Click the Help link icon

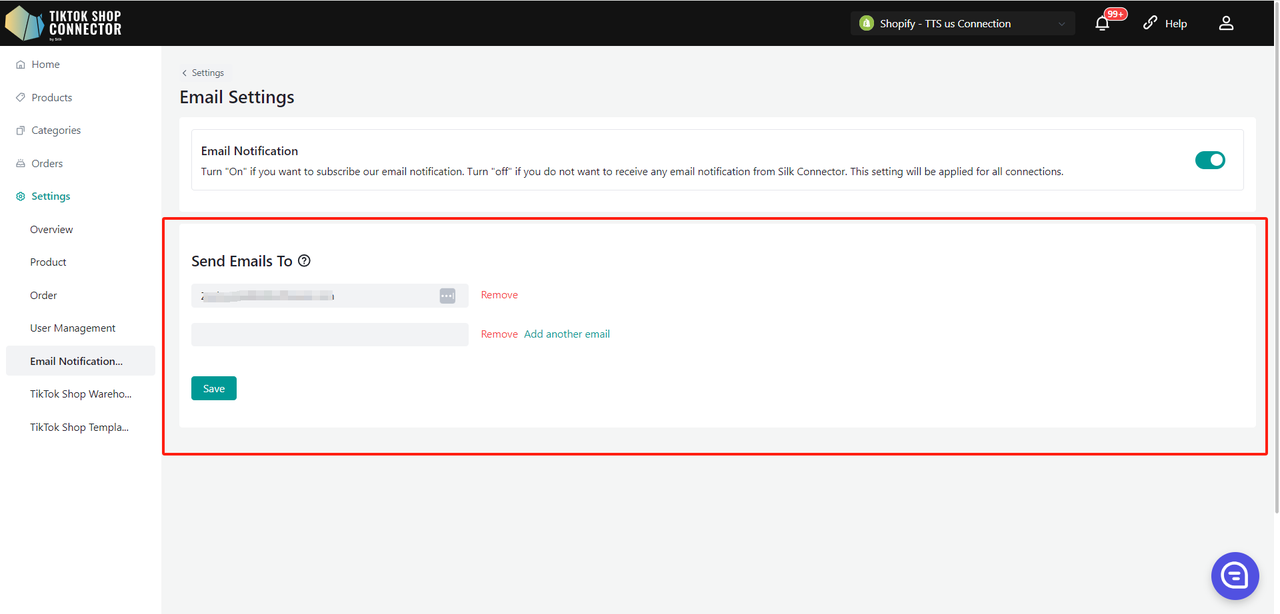coord(1150,23)
